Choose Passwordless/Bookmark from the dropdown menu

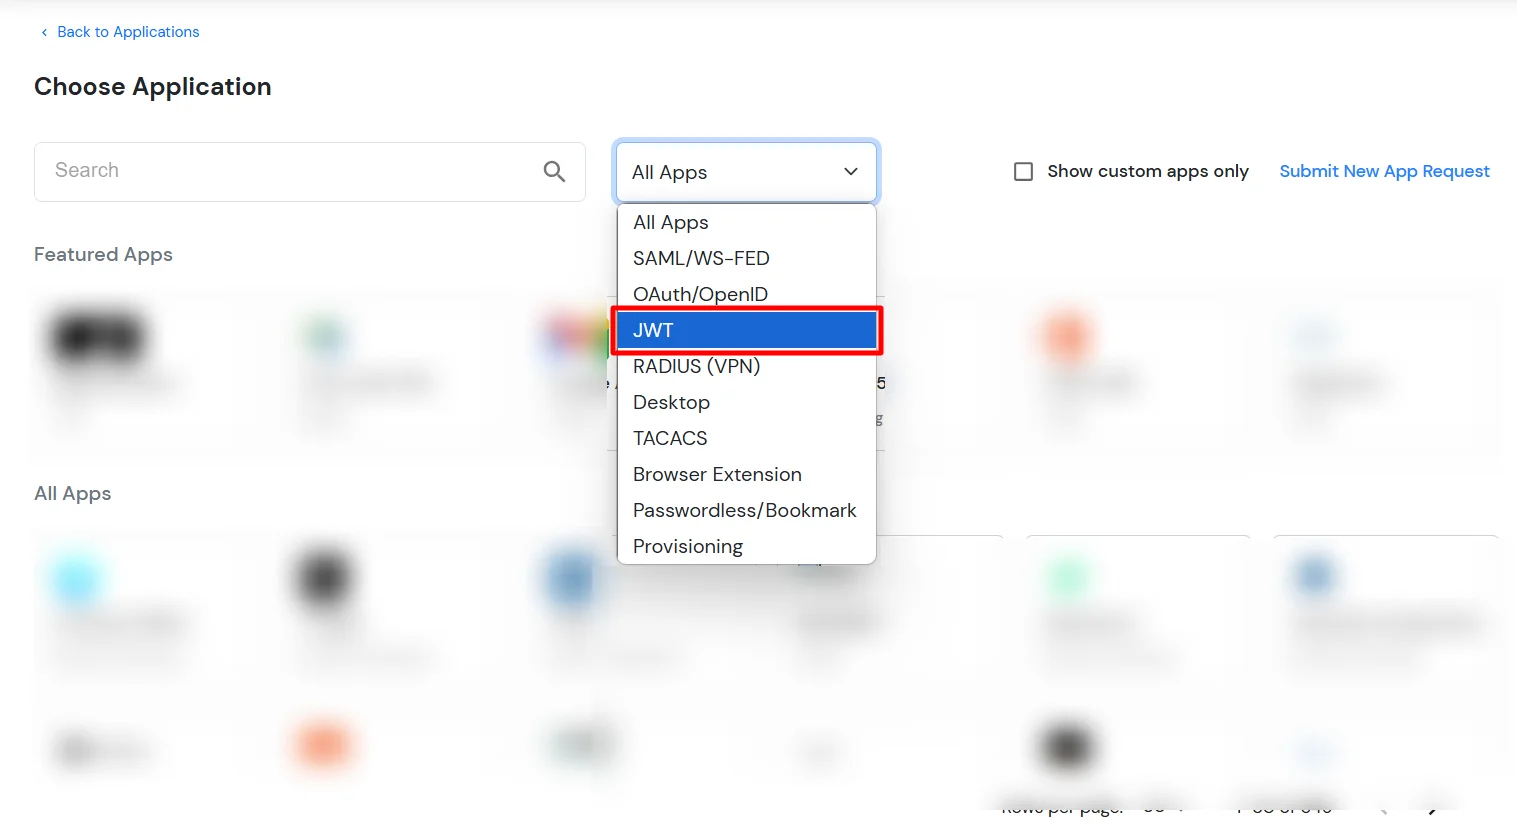click(744, 510)
